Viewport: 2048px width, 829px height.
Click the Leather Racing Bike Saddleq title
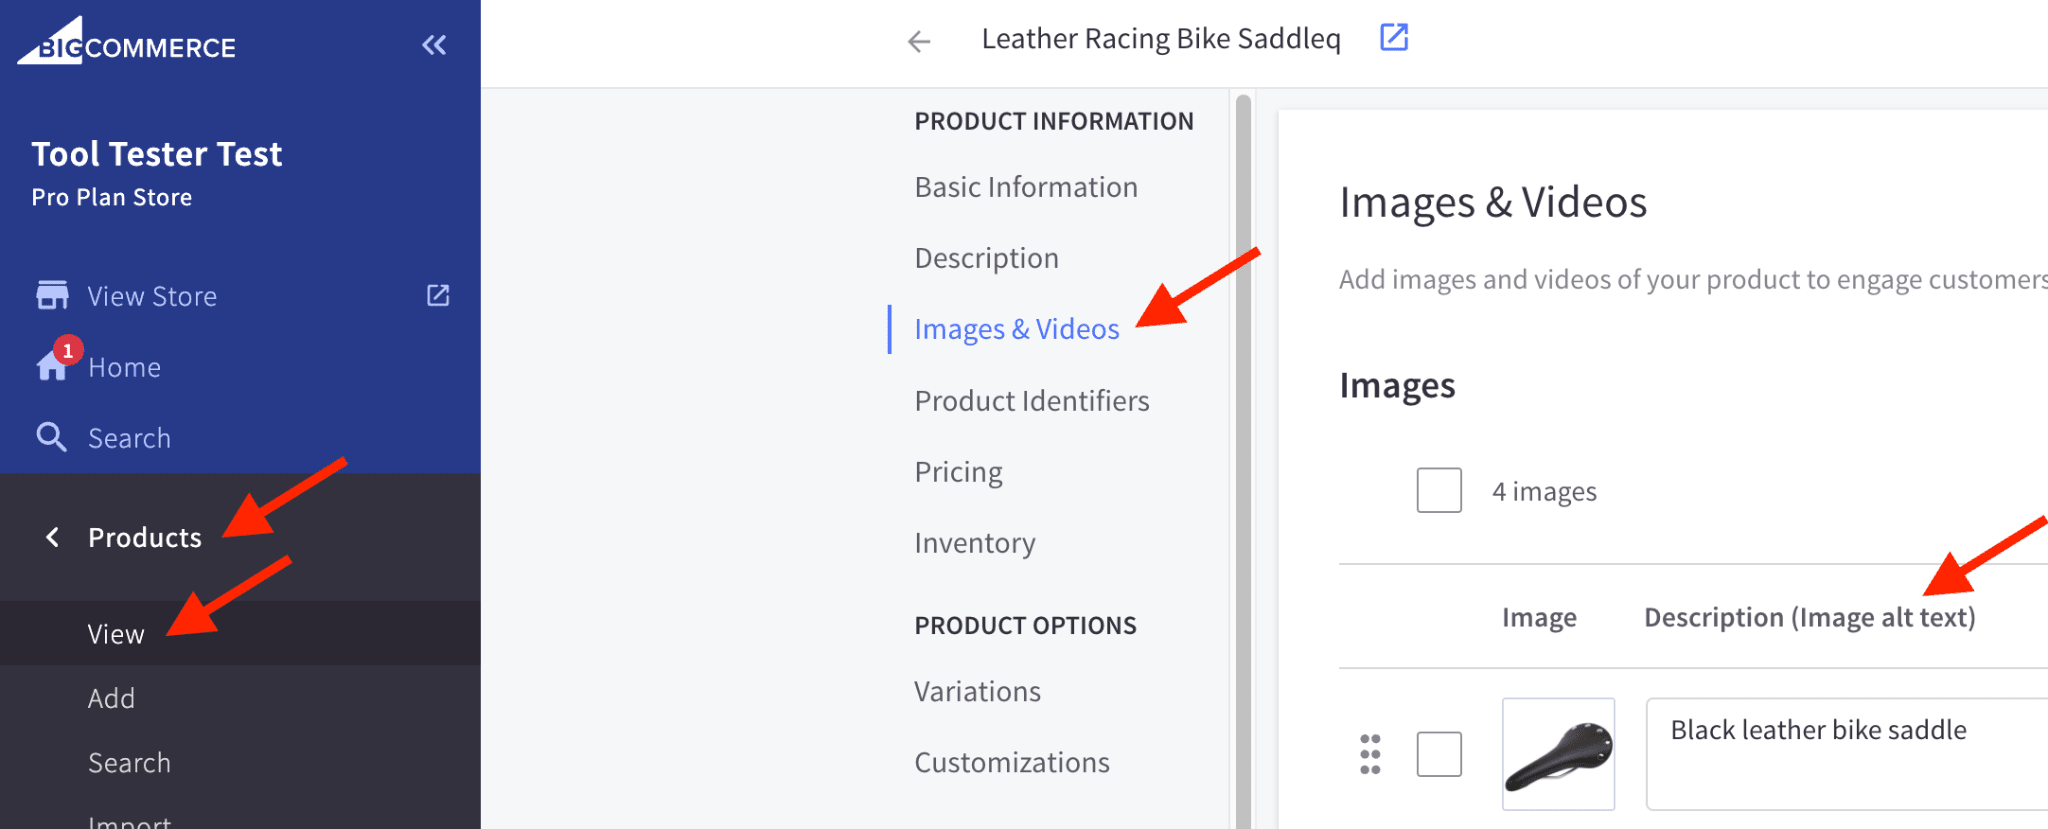click(1161, 38)
